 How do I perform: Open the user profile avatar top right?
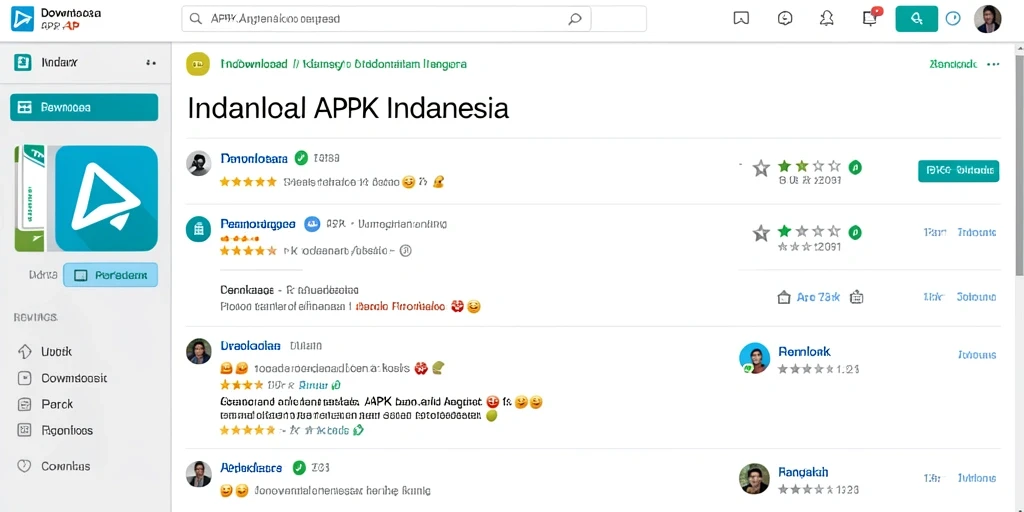987,19
